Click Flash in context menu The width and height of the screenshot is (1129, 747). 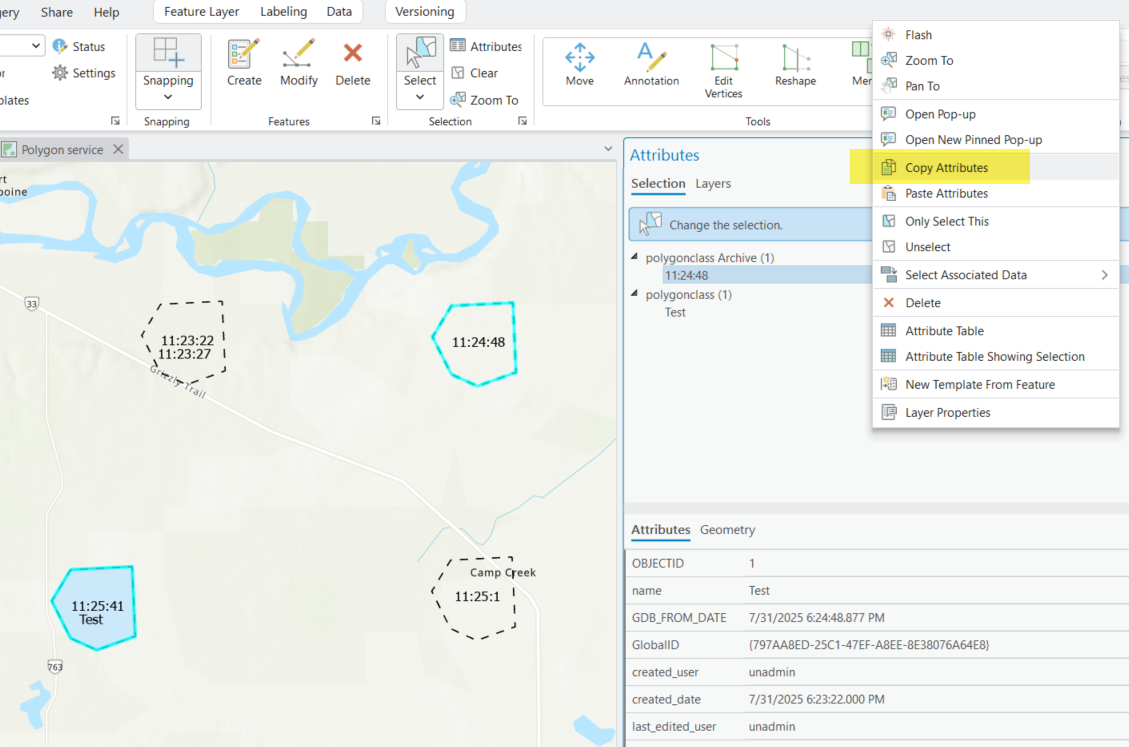pos(996,35)
